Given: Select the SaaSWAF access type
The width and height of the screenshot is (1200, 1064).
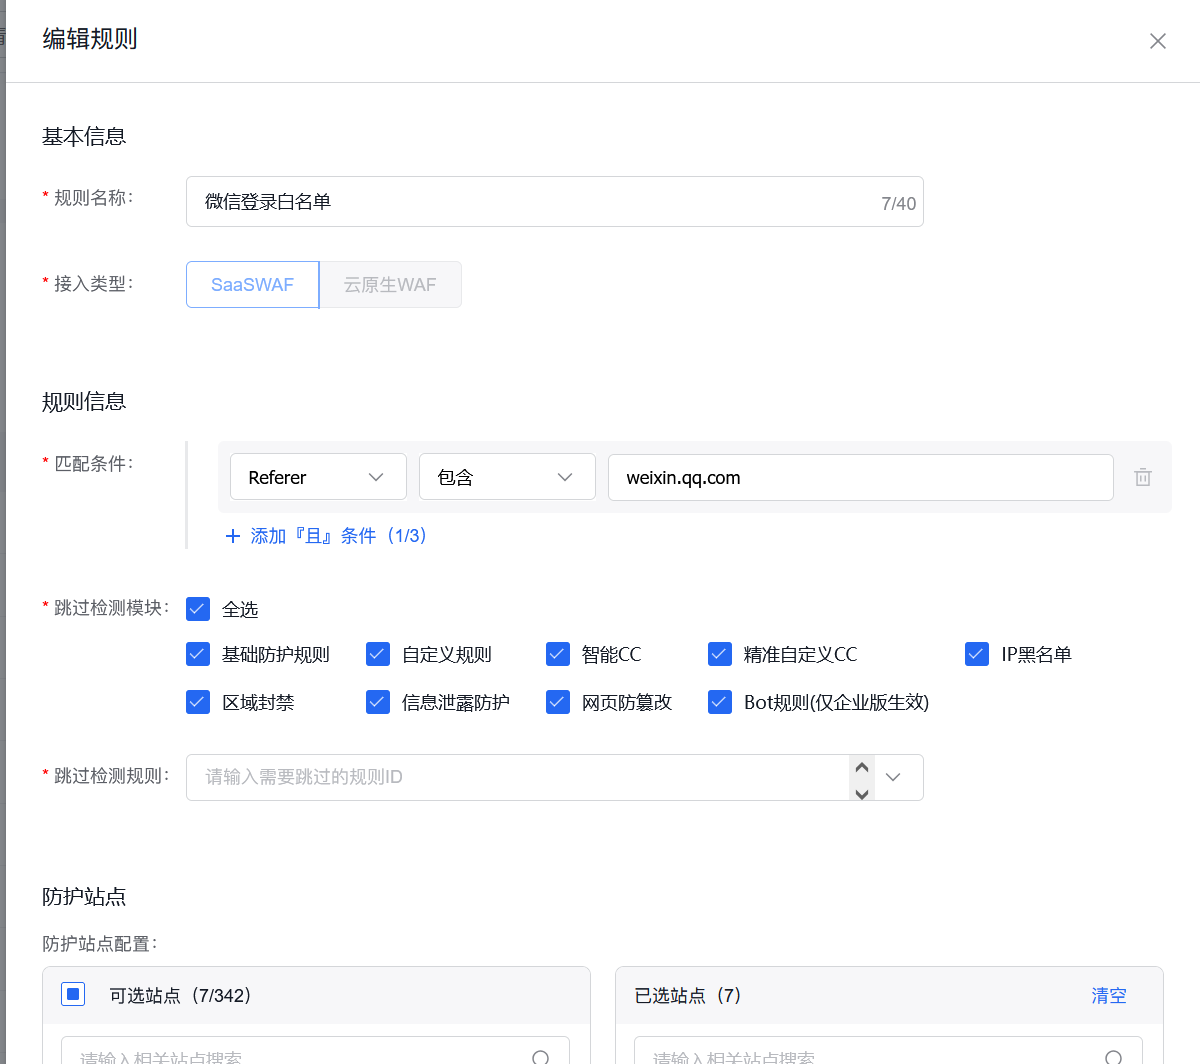Looking at the screenshot, I should point(252,284).
